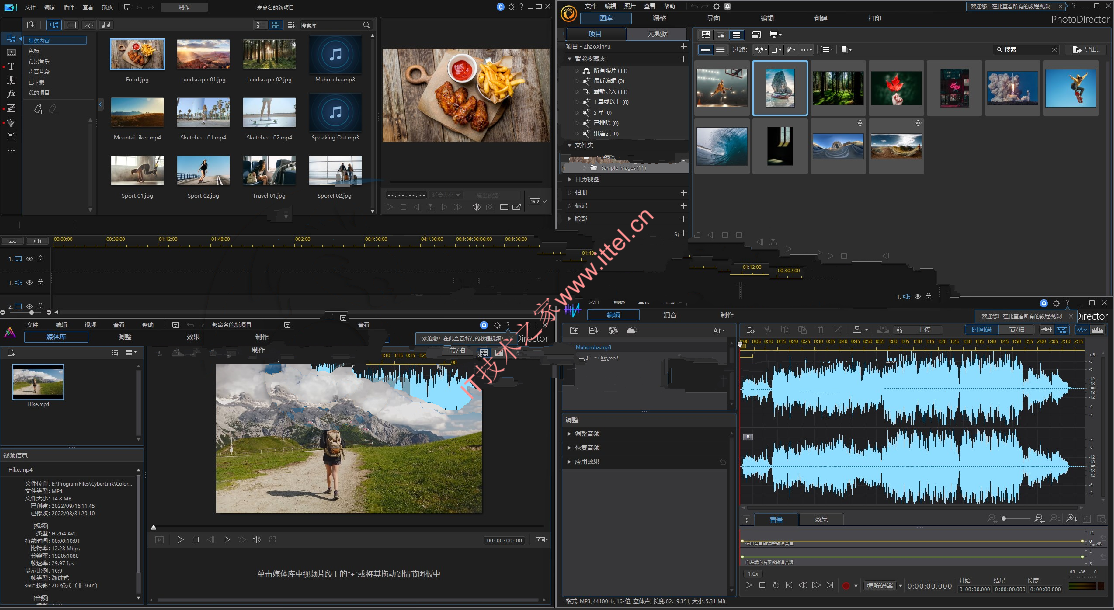Click the play button under waveform editor

click(749, 585)
